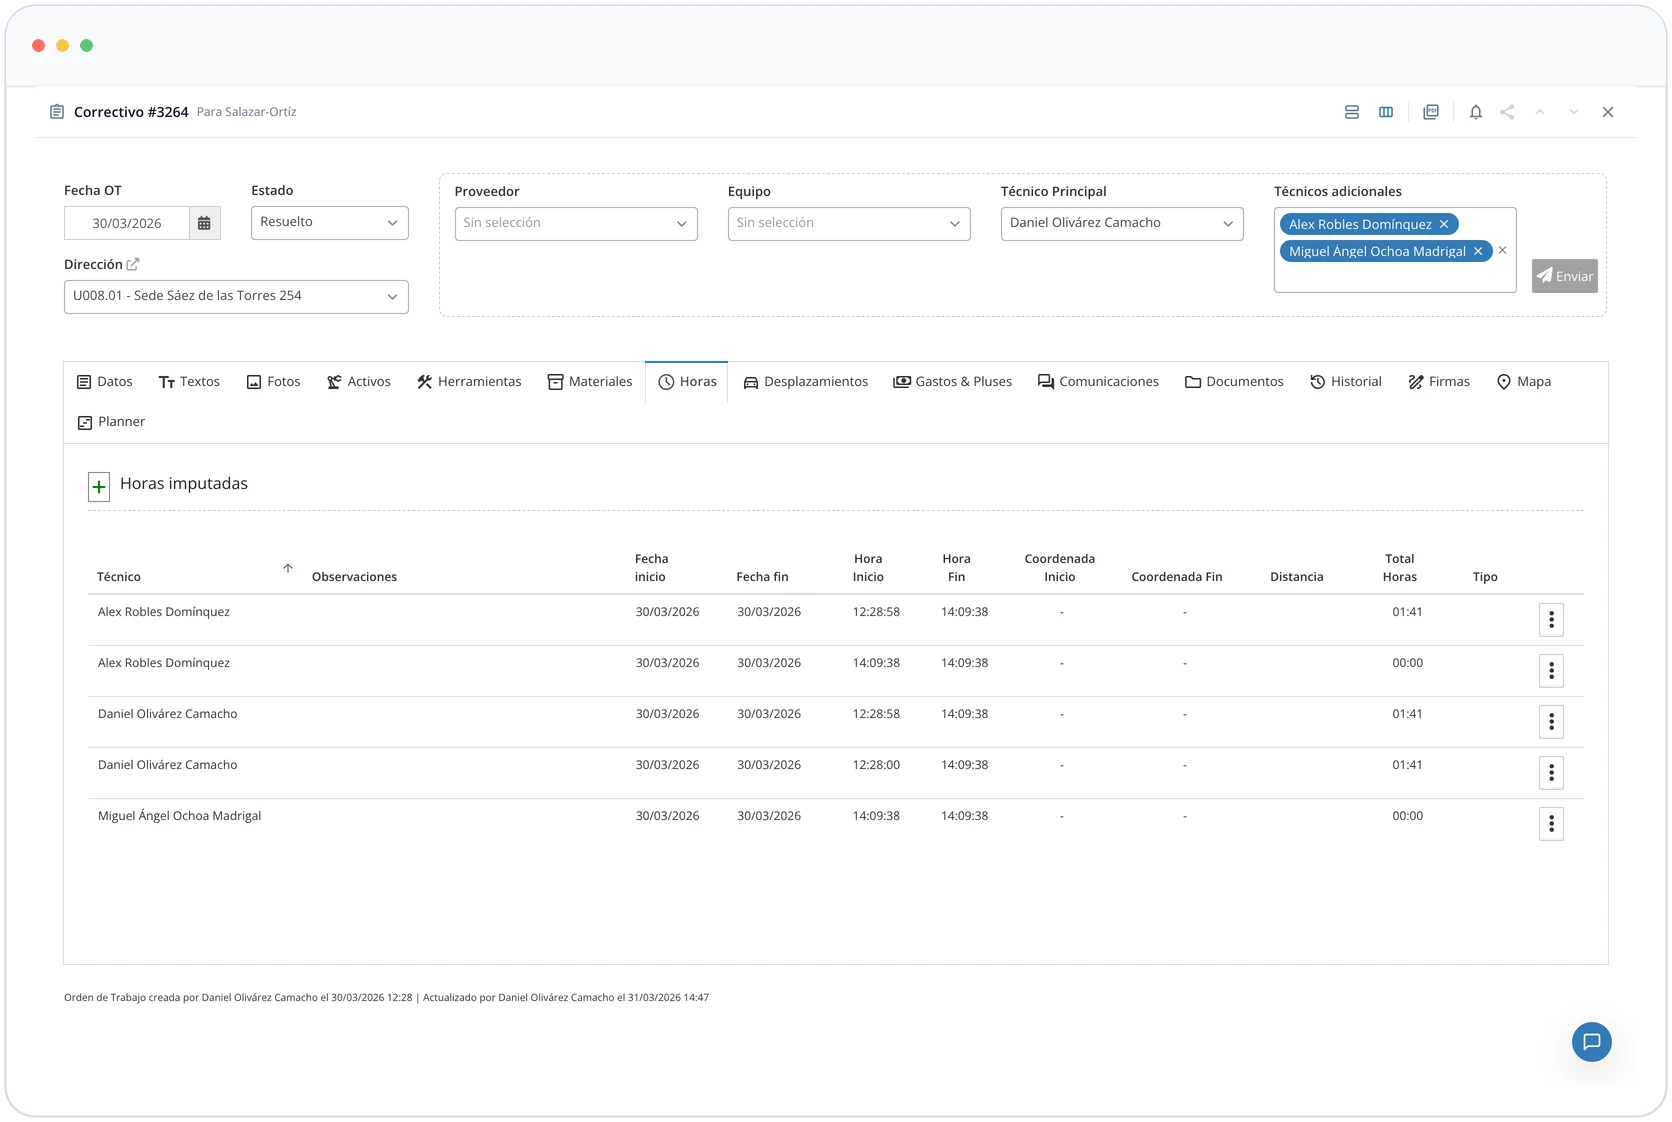Open the calendar picker for Fecha OT
Viewport: 1672px width, 1122px height.
click(x=204, y=223)
